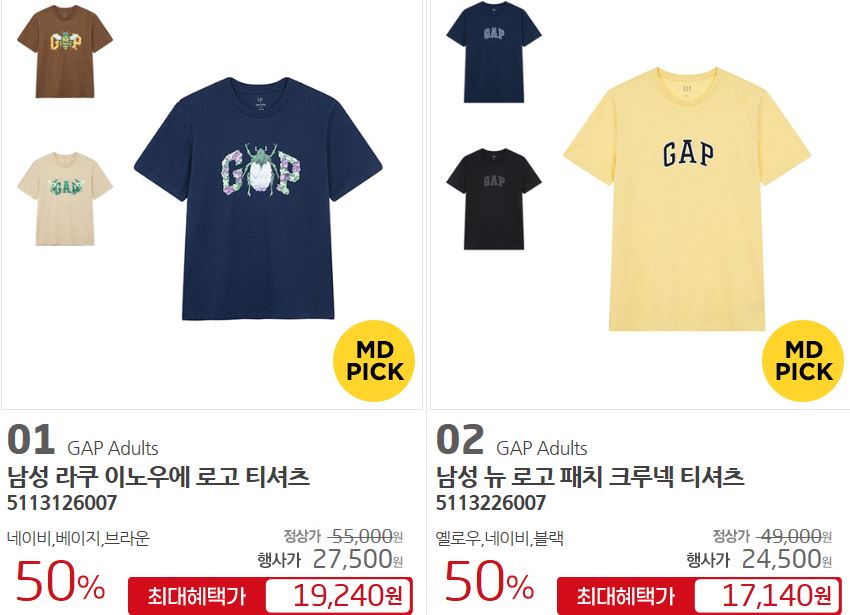The height and width of the screenshot is (615, 850).
Task: Click the GAP Adults brand label of product 02
Action: [x=542, y=449]
